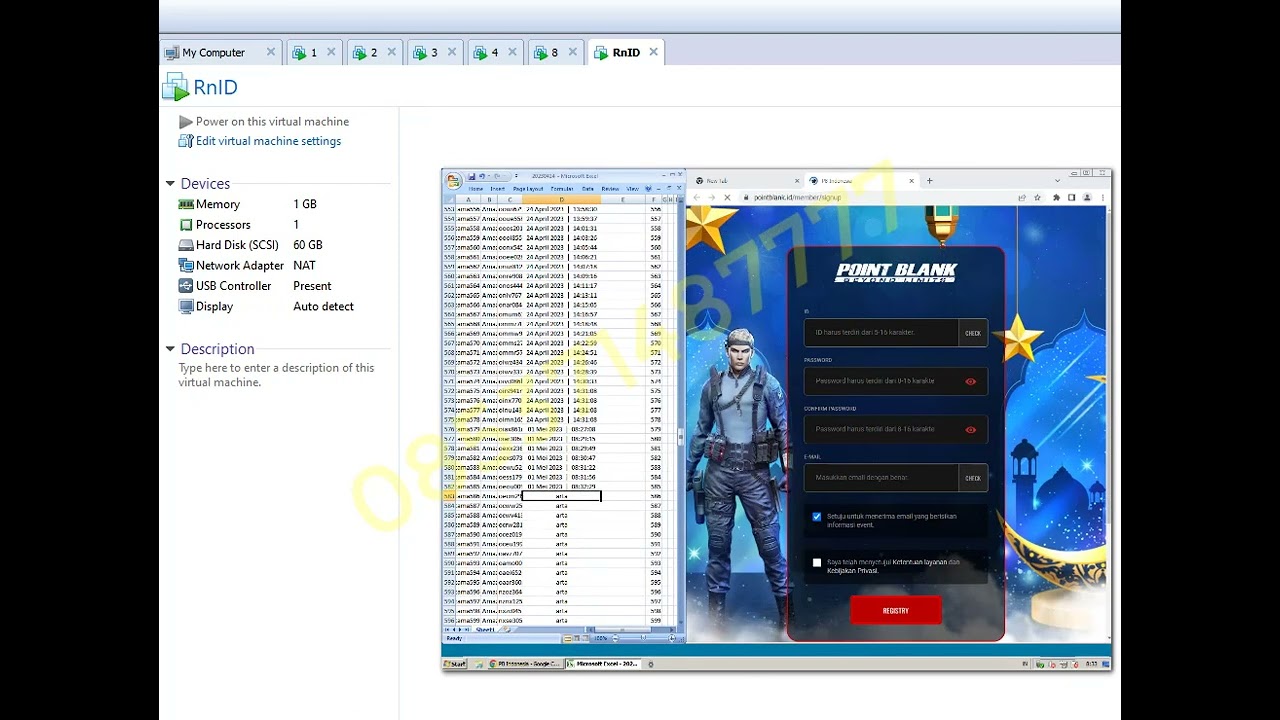Click Excel's Undo icon

(x=481, y=176)
